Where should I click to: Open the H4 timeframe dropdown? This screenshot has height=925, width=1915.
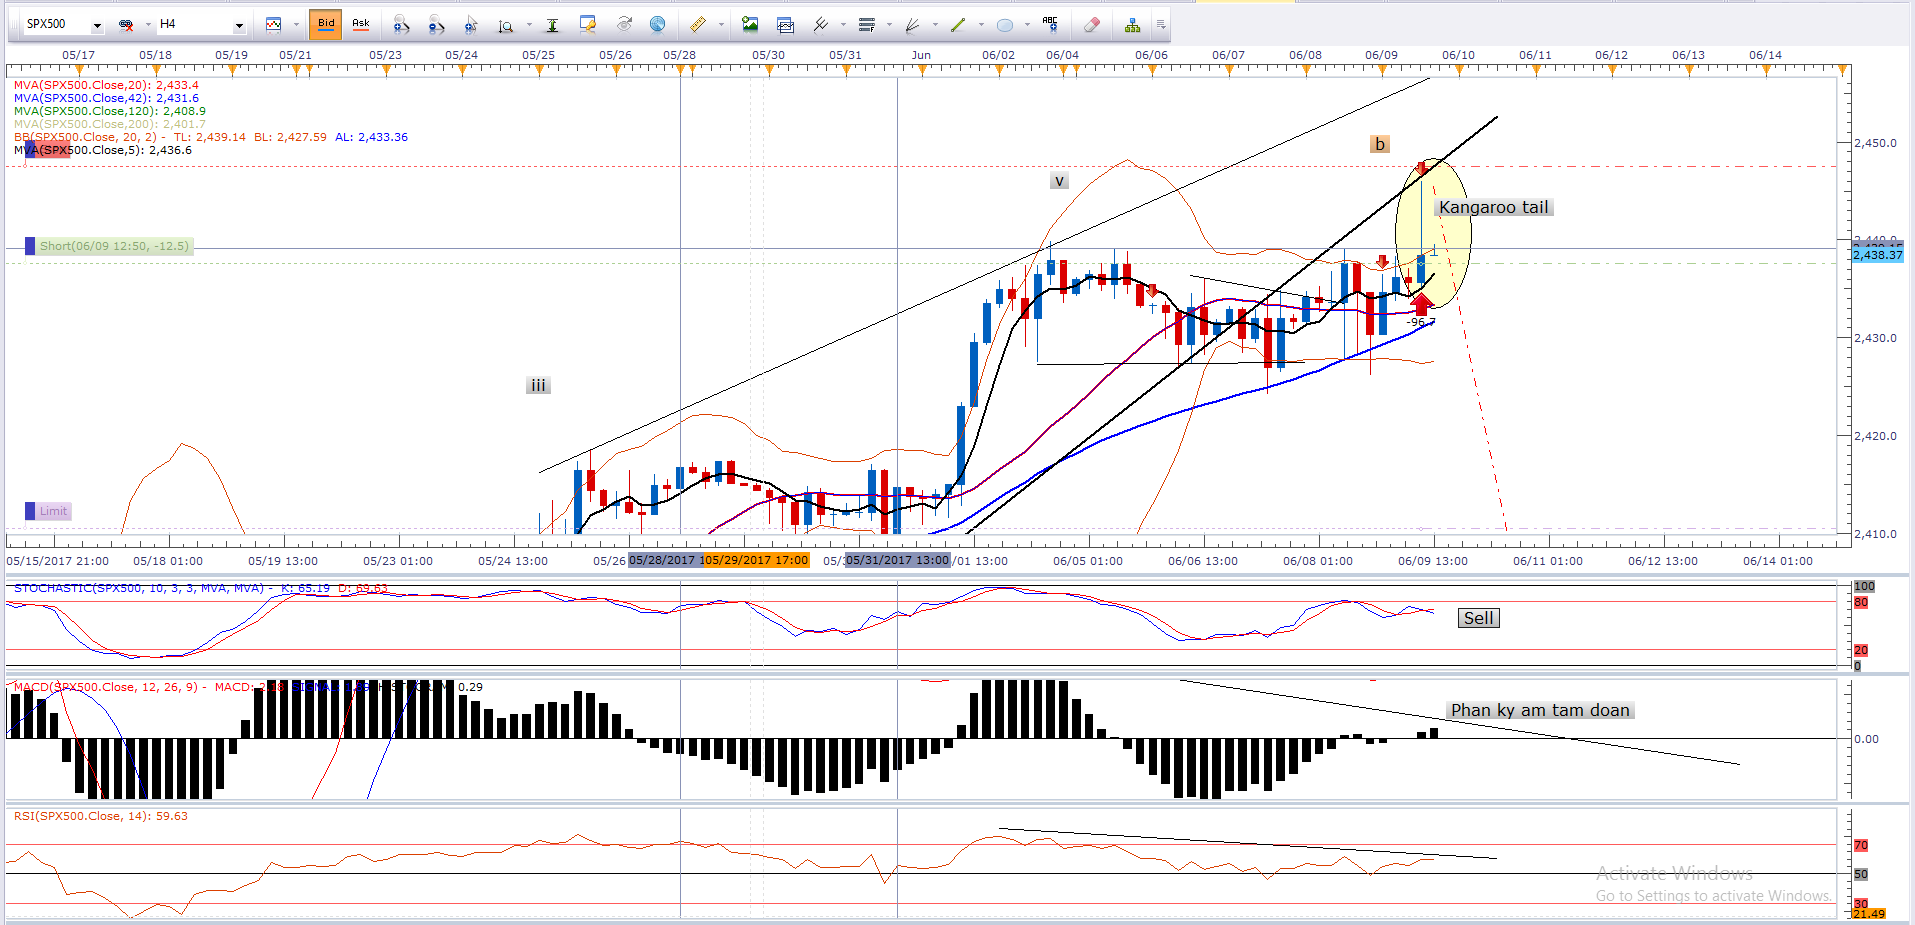click(x=239, y=25)
